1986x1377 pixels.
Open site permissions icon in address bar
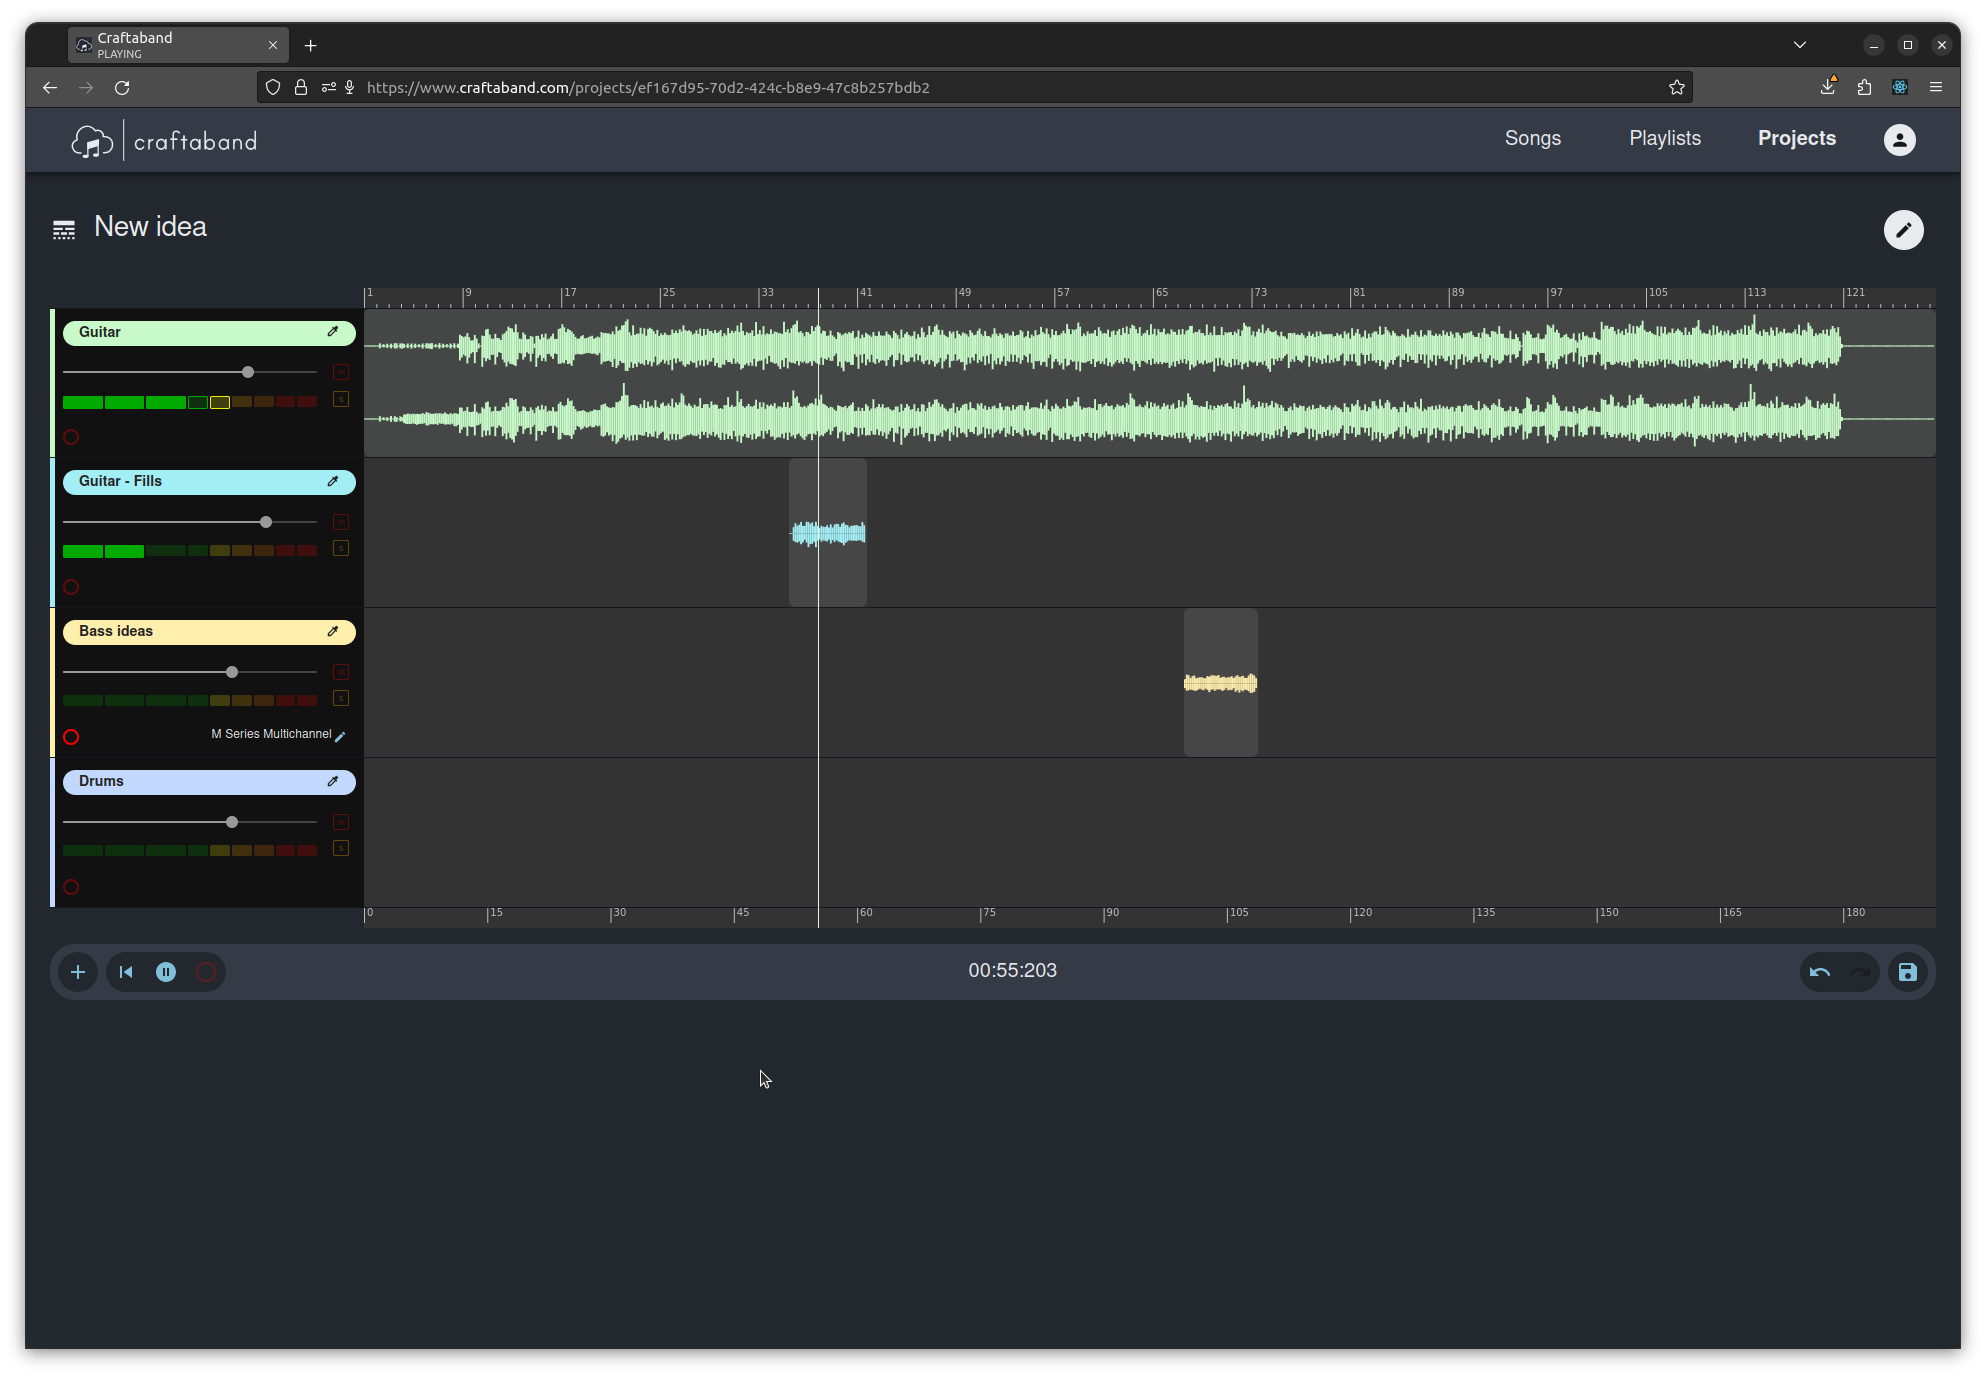(328, 88)
